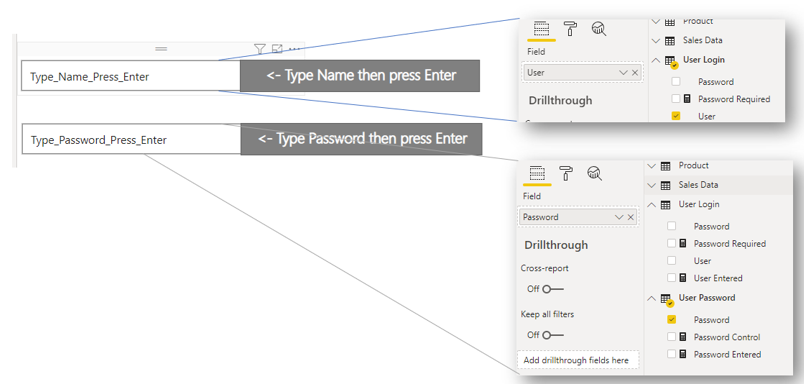The image size is (804, 384).
Task: Open Password field well dropdown chevron
Action: tap(619, 217)
